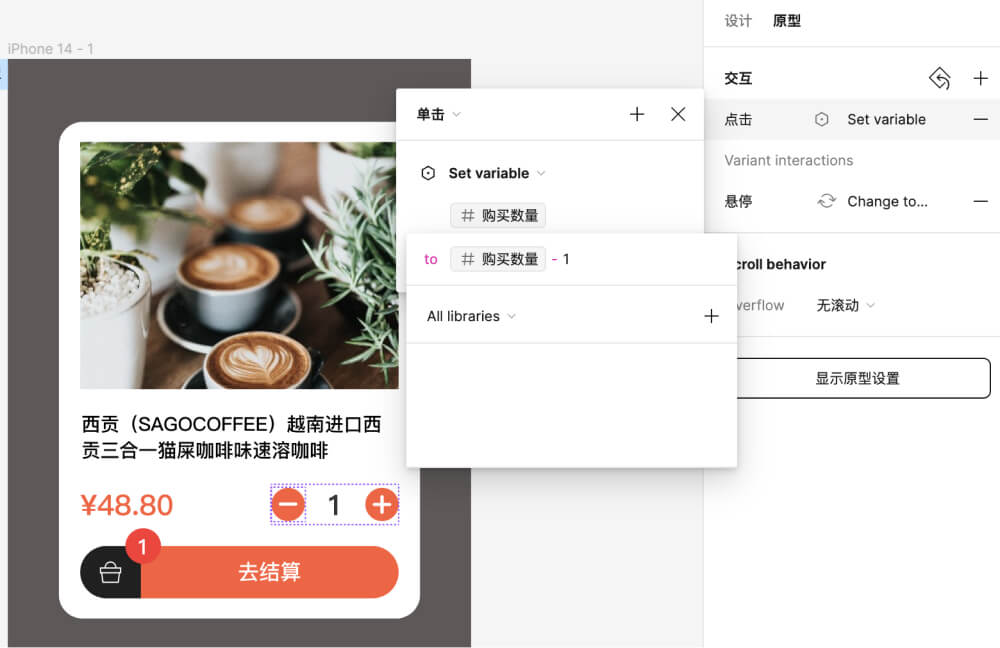The image size is (1000, 648).
Task: Click the 购买数量 variable chip in expression
Action: pyautogui.click(x=498, y=259)
